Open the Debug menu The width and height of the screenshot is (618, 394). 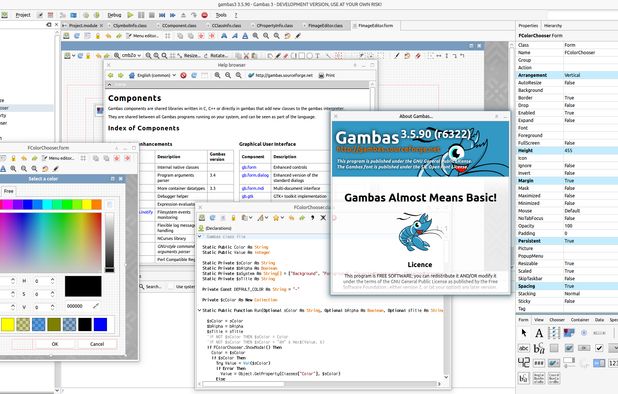coord(114,15)
